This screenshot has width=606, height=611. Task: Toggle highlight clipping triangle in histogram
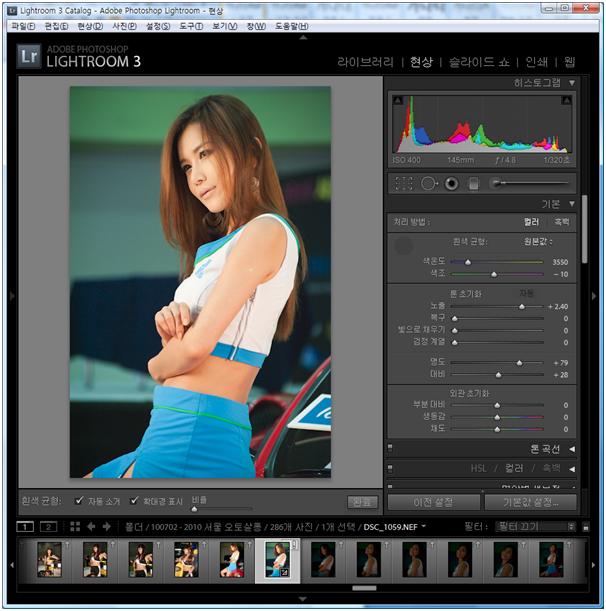pos(567,101)
